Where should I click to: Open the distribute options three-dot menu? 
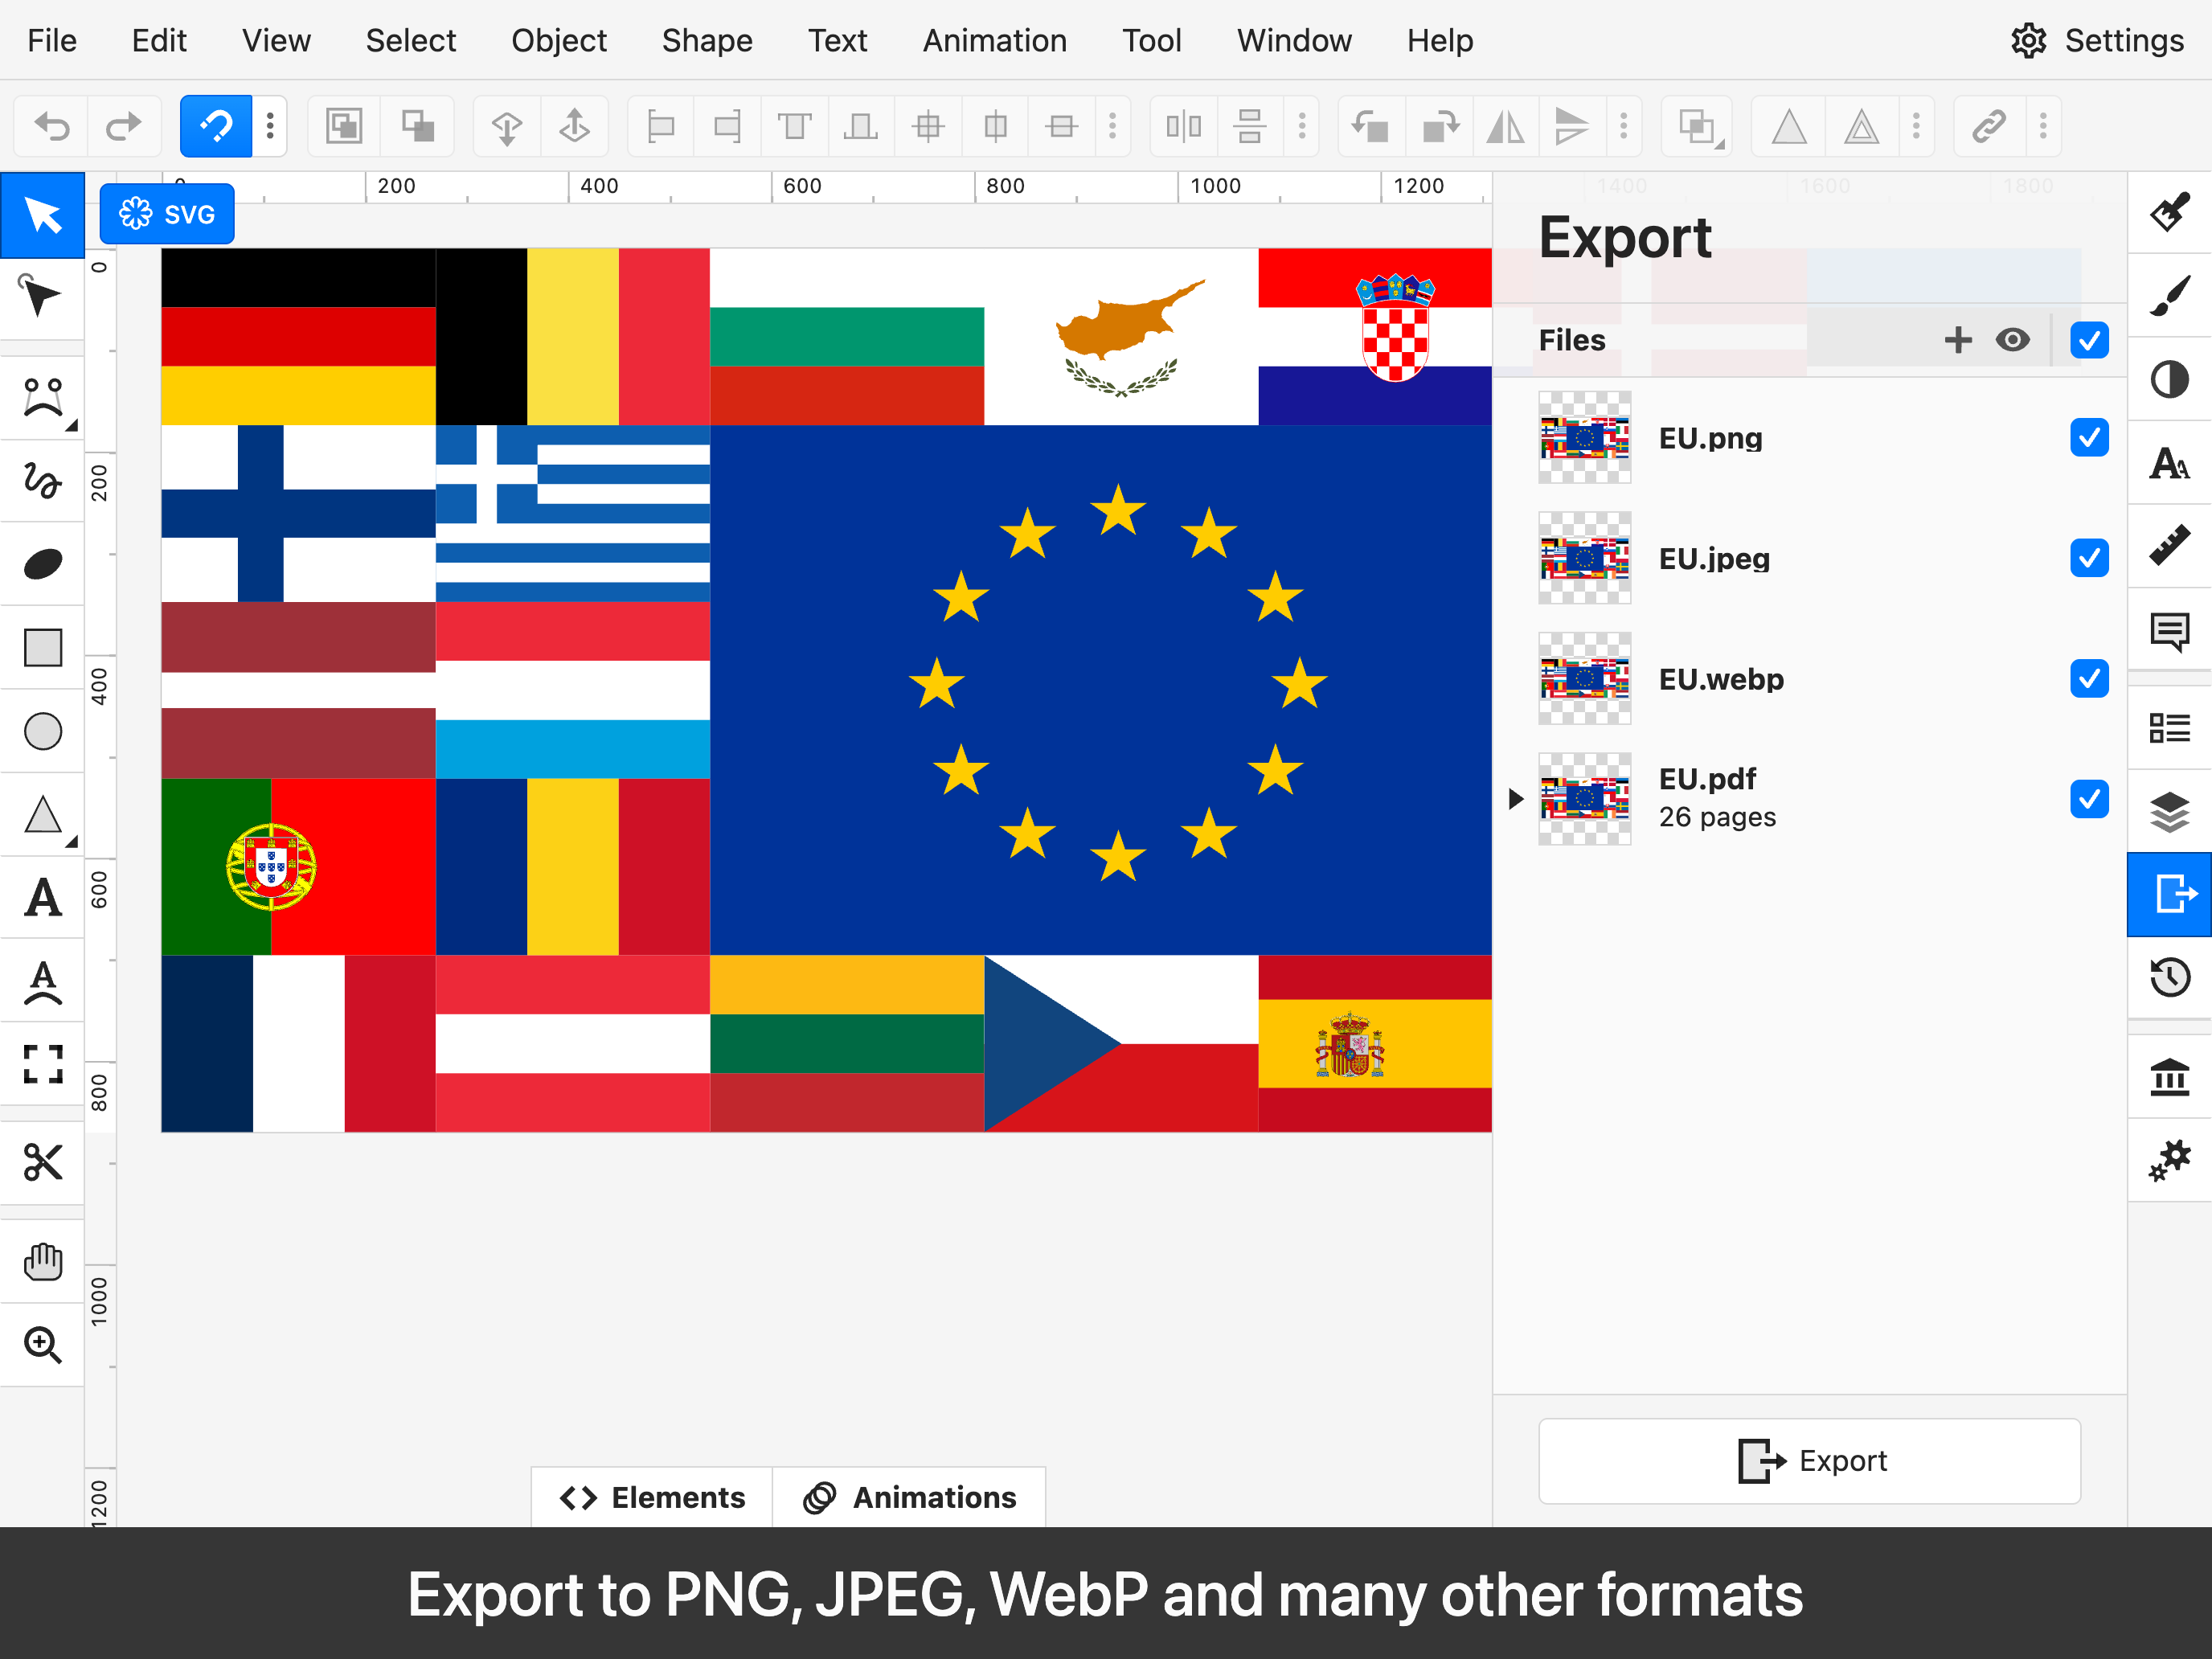[x=1301, y=127]
